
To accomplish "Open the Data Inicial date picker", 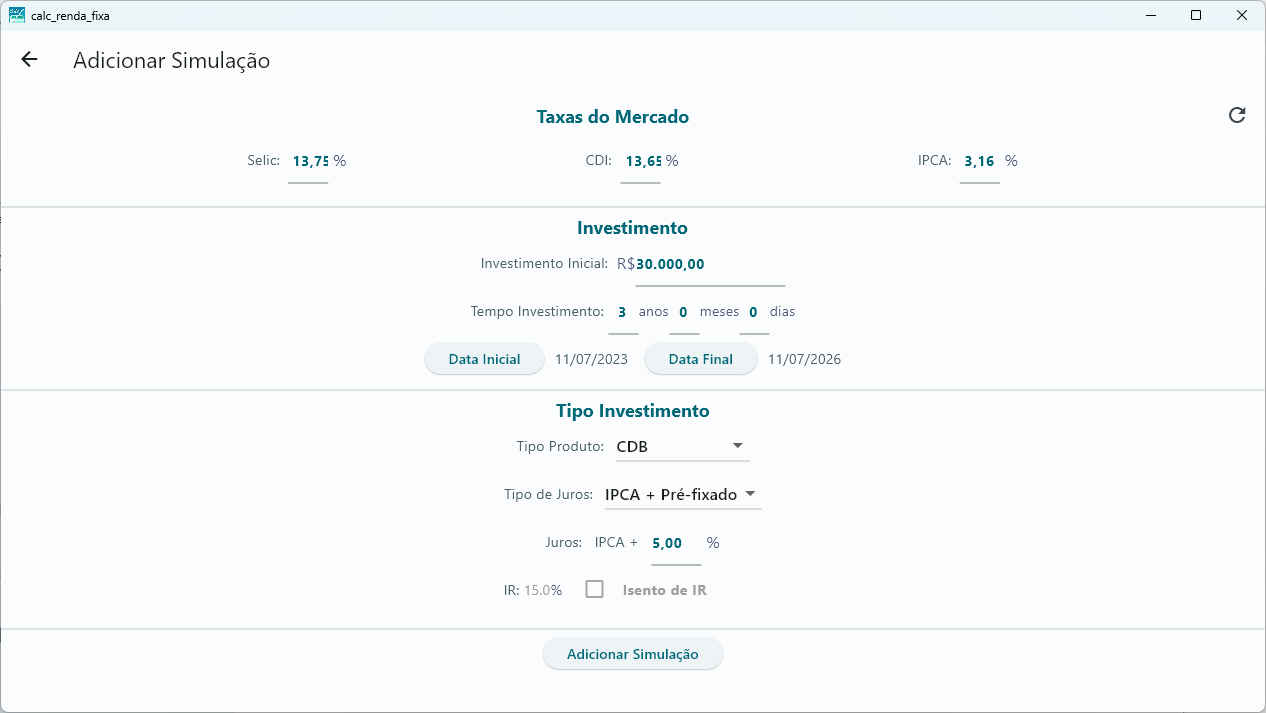I will [x=484, y=359].
